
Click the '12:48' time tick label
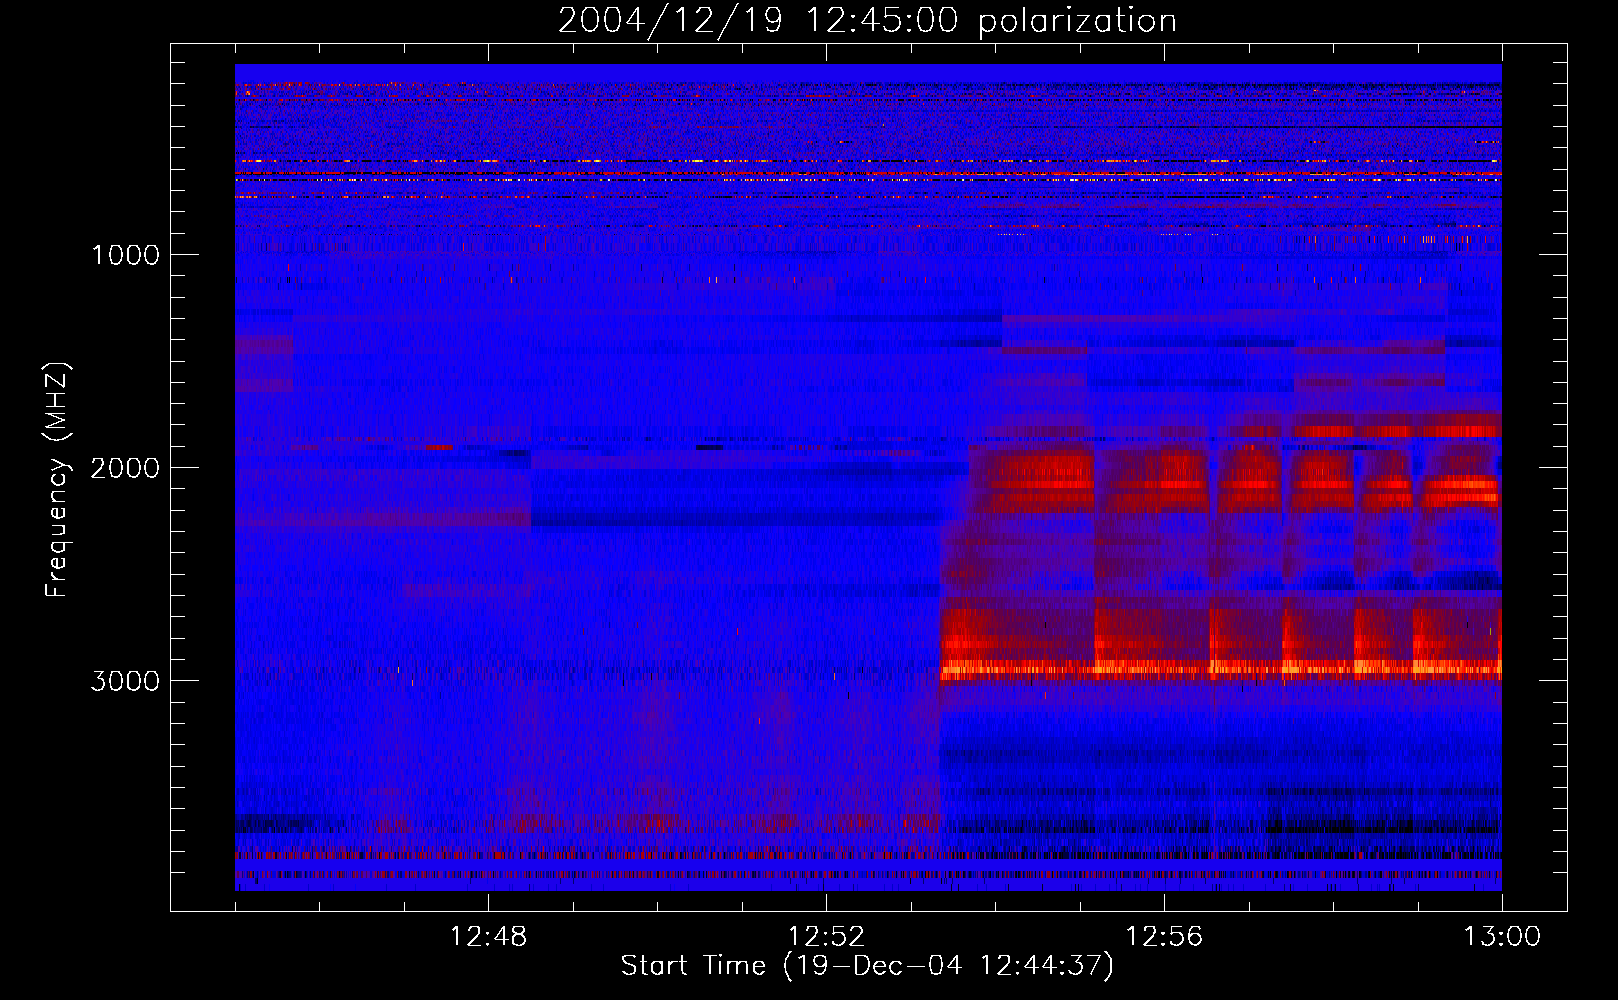click(488, 937)
